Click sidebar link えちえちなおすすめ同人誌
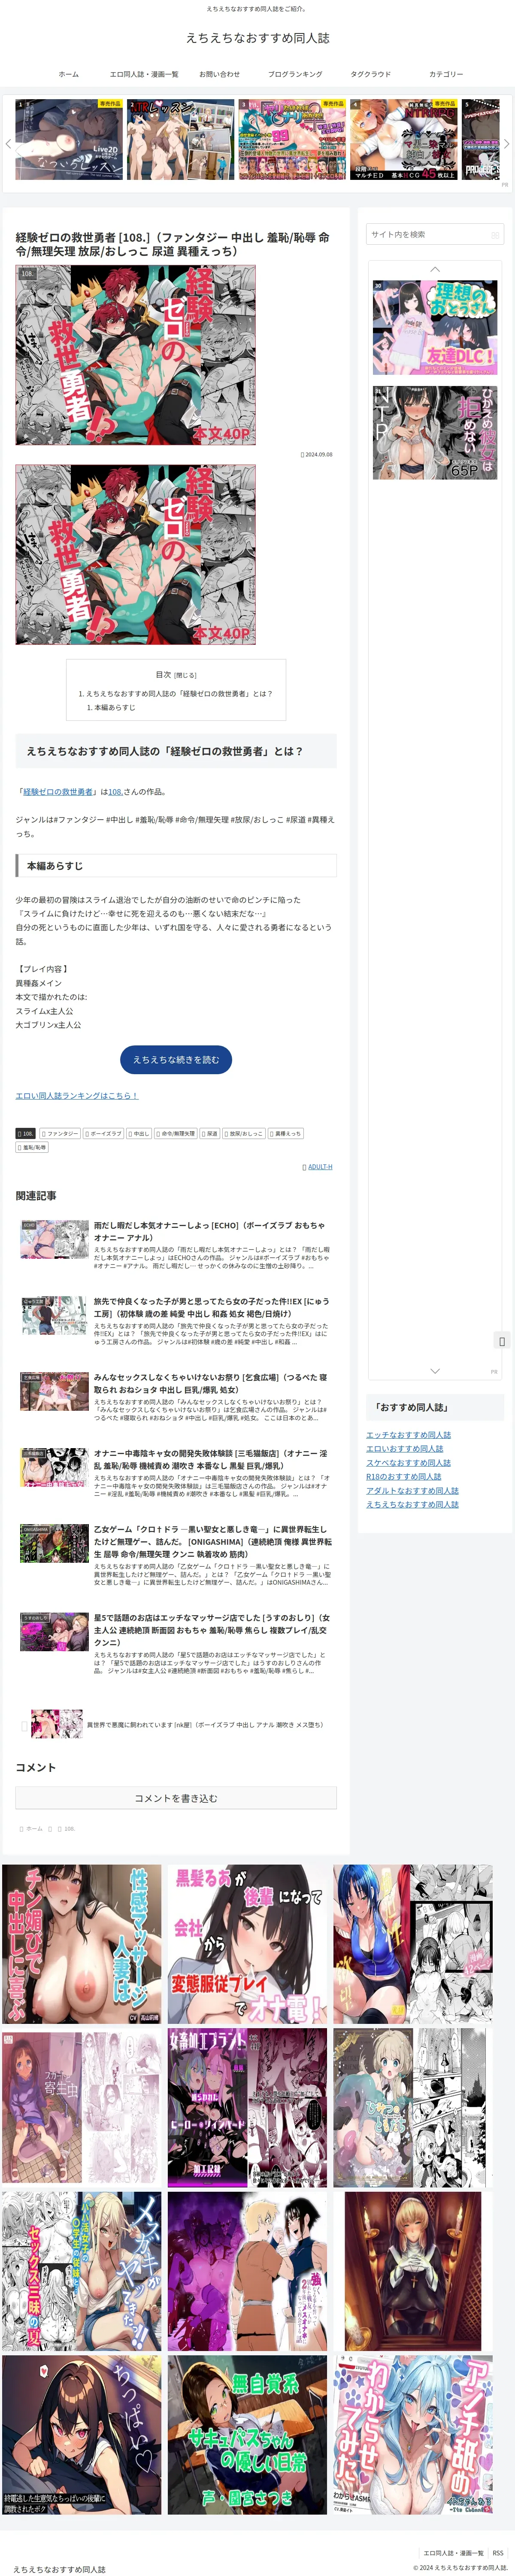 pyautogui.click(x=412, y=1504)
